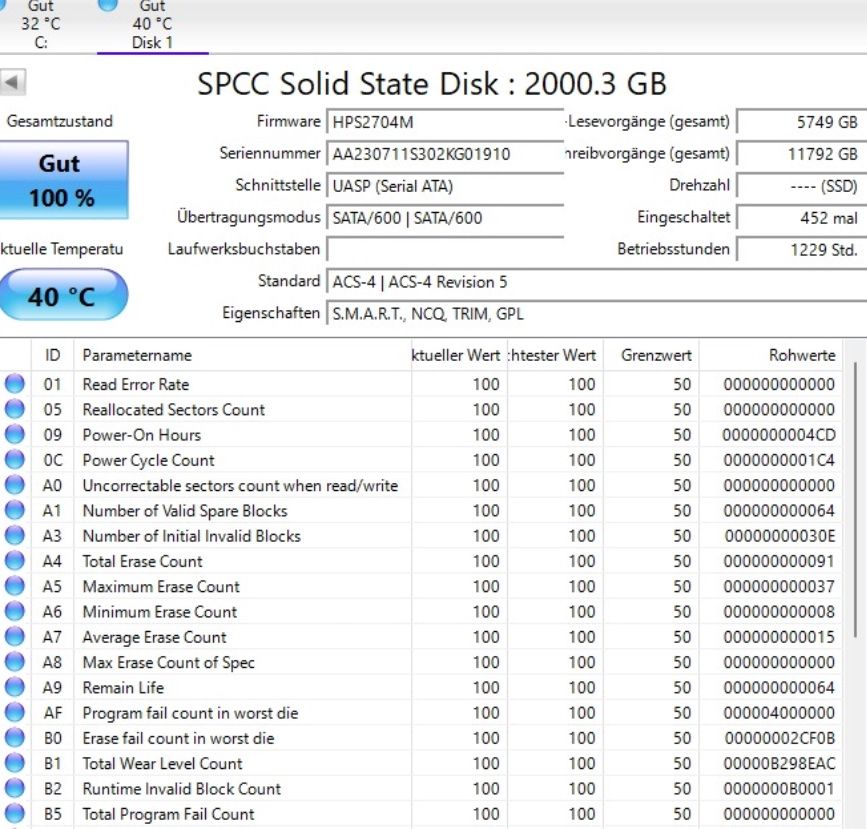The image size is (867, 829).
Task: Click the Grenzwert column header
Action: tap(651, 355)
